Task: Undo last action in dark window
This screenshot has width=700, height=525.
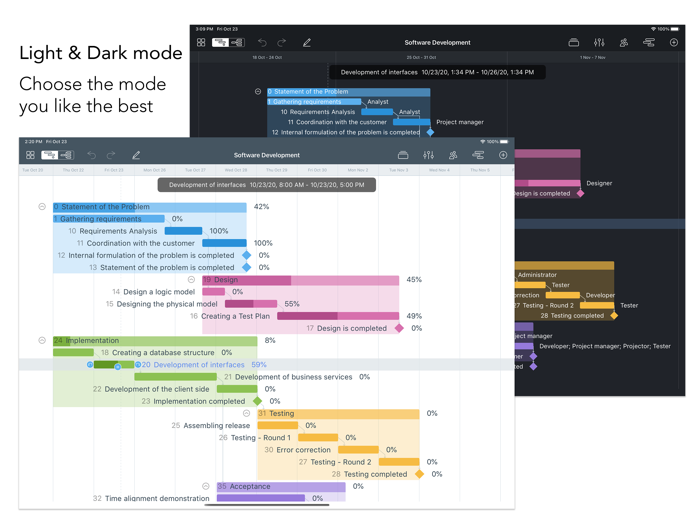Action: click(262, 42)
